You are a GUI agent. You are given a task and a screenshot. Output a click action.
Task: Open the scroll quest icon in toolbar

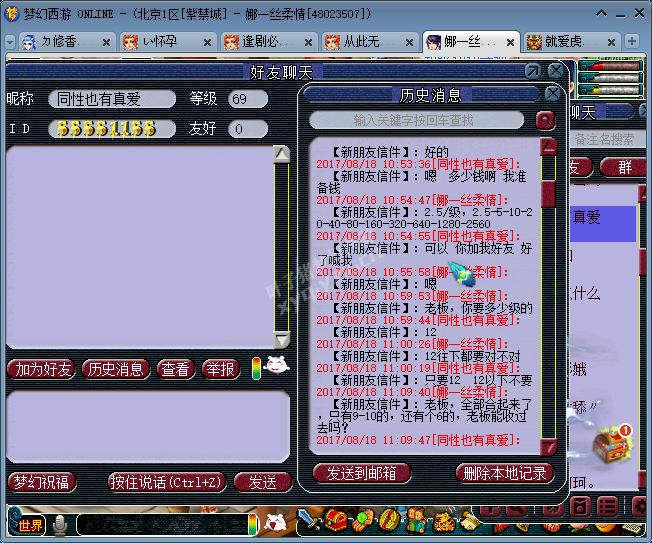(469, 520)
